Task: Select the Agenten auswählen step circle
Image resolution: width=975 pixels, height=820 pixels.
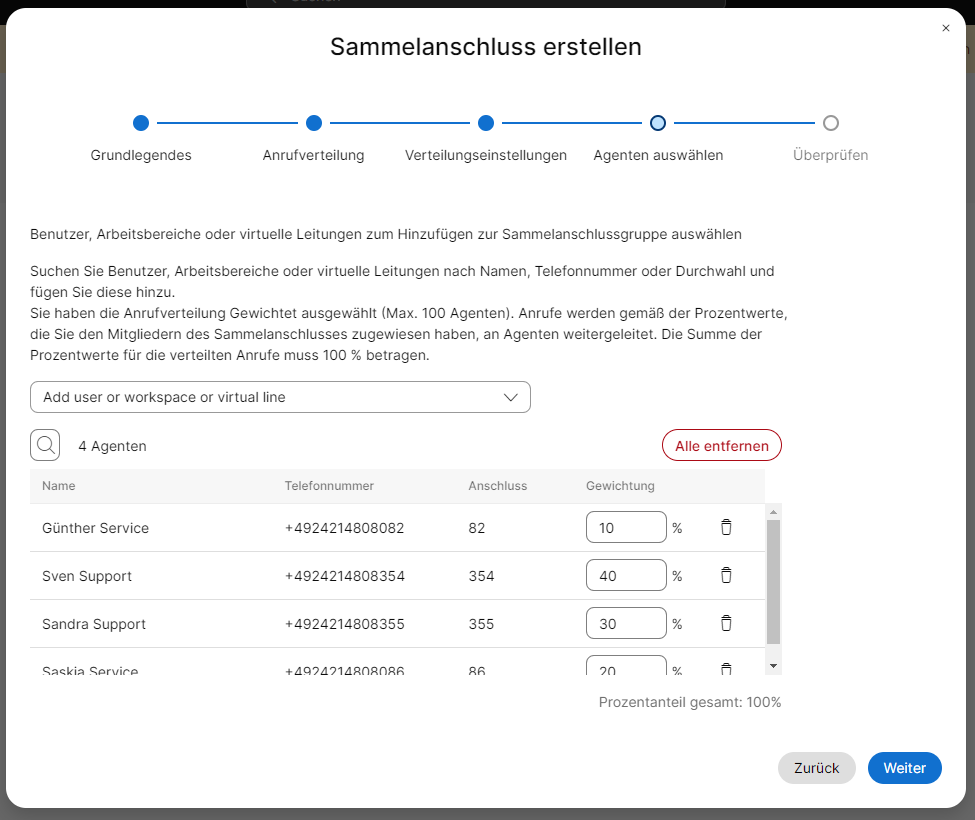Action: coord(658,123)
